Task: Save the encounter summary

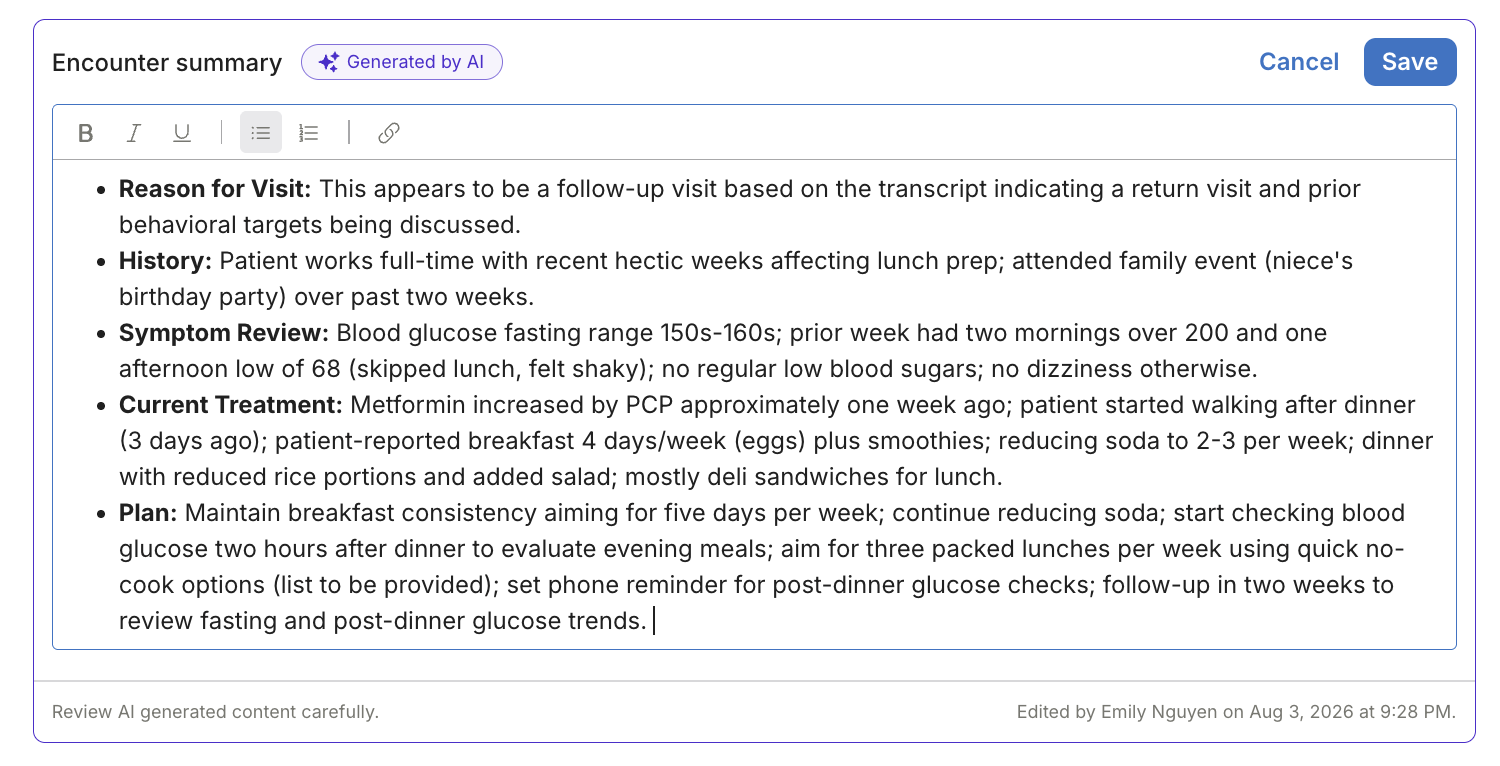Action: click(x=1410, y=62)
